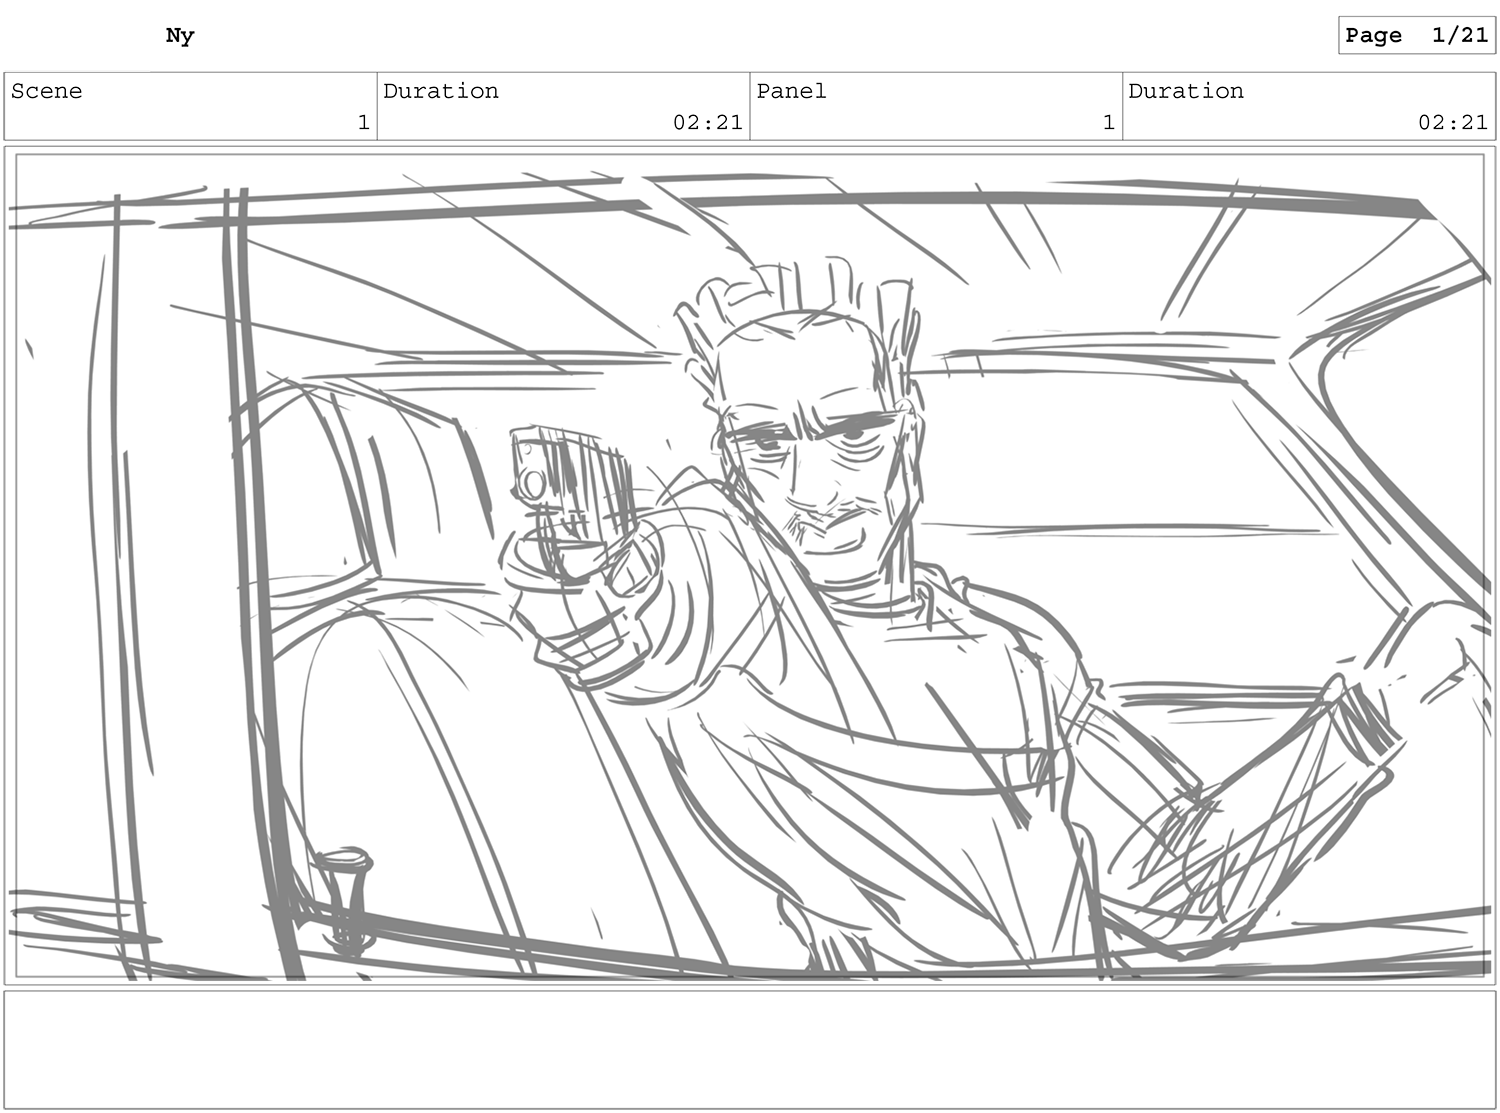Click the panel Duration label at right
Viewport: 1500px width, 1113px height.
(1186, 91)
